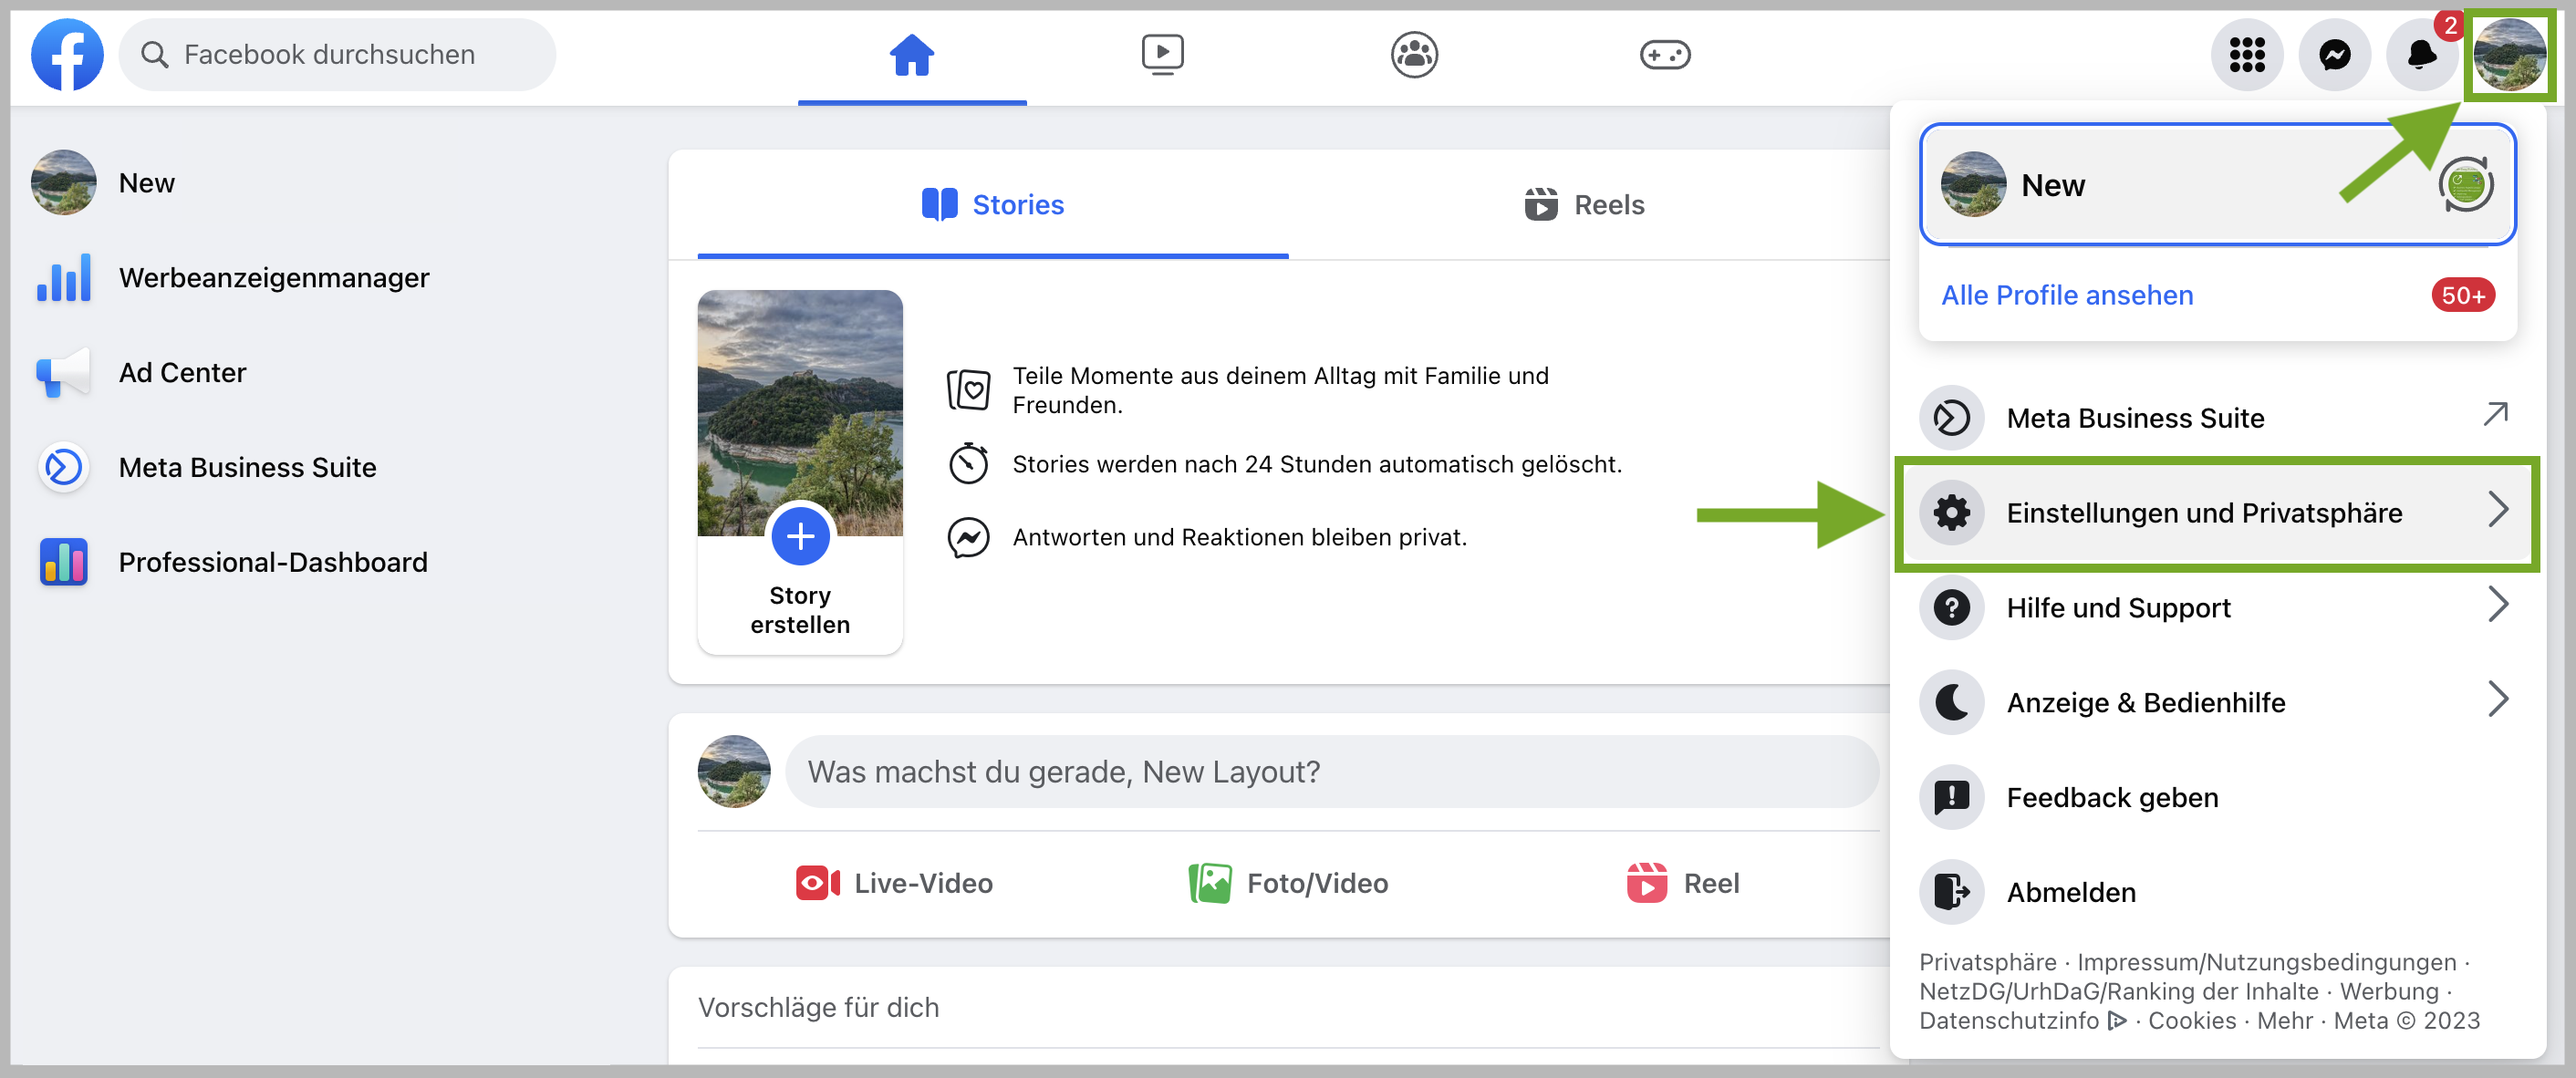
Task: Open the notifications bell
Action: 2421,54
